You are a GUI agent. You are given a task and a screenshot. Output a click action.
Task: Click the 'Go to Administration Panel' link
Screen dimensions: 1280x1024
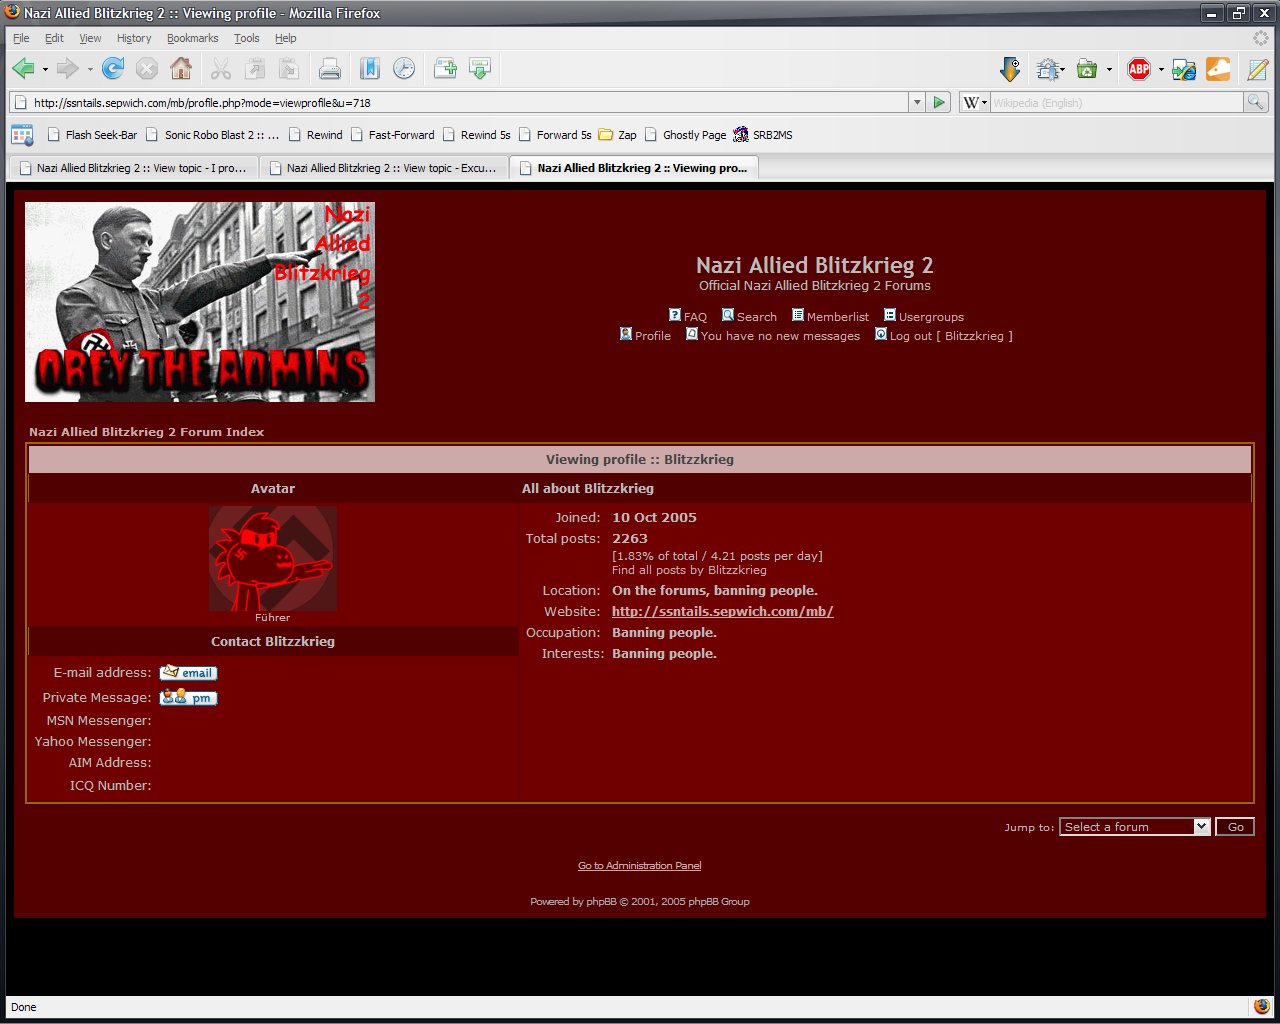pyautogui.click(x=639, y=866)
